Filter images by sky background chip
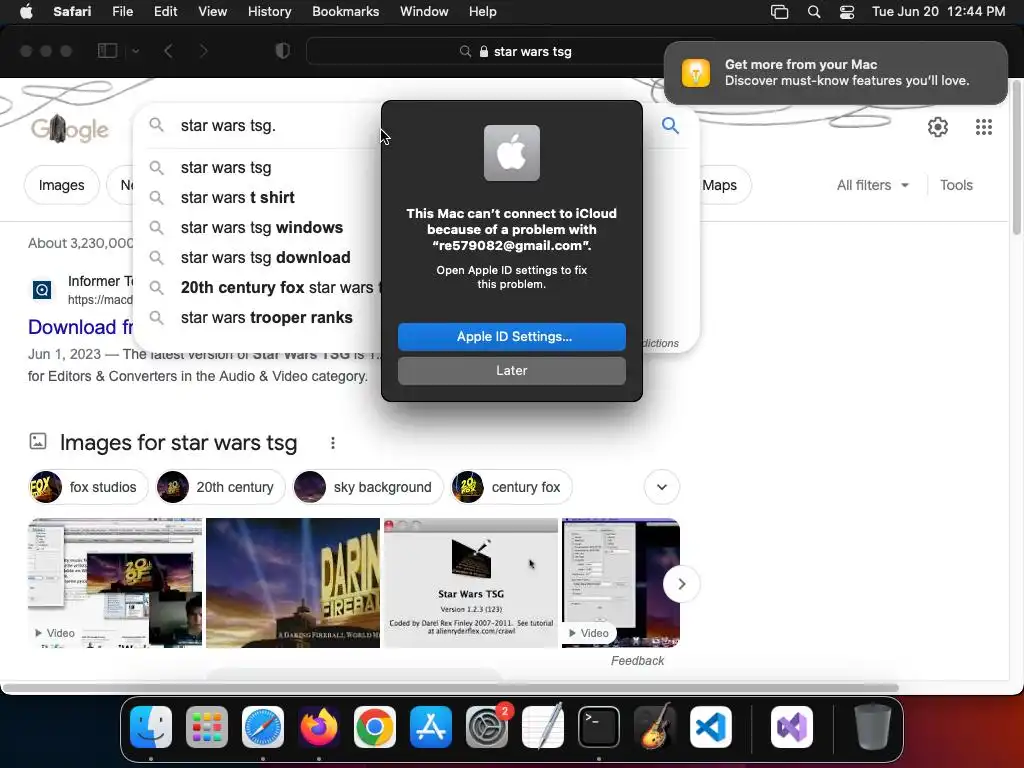Screen dimensions: 1024x768 (x=367, y=487)
